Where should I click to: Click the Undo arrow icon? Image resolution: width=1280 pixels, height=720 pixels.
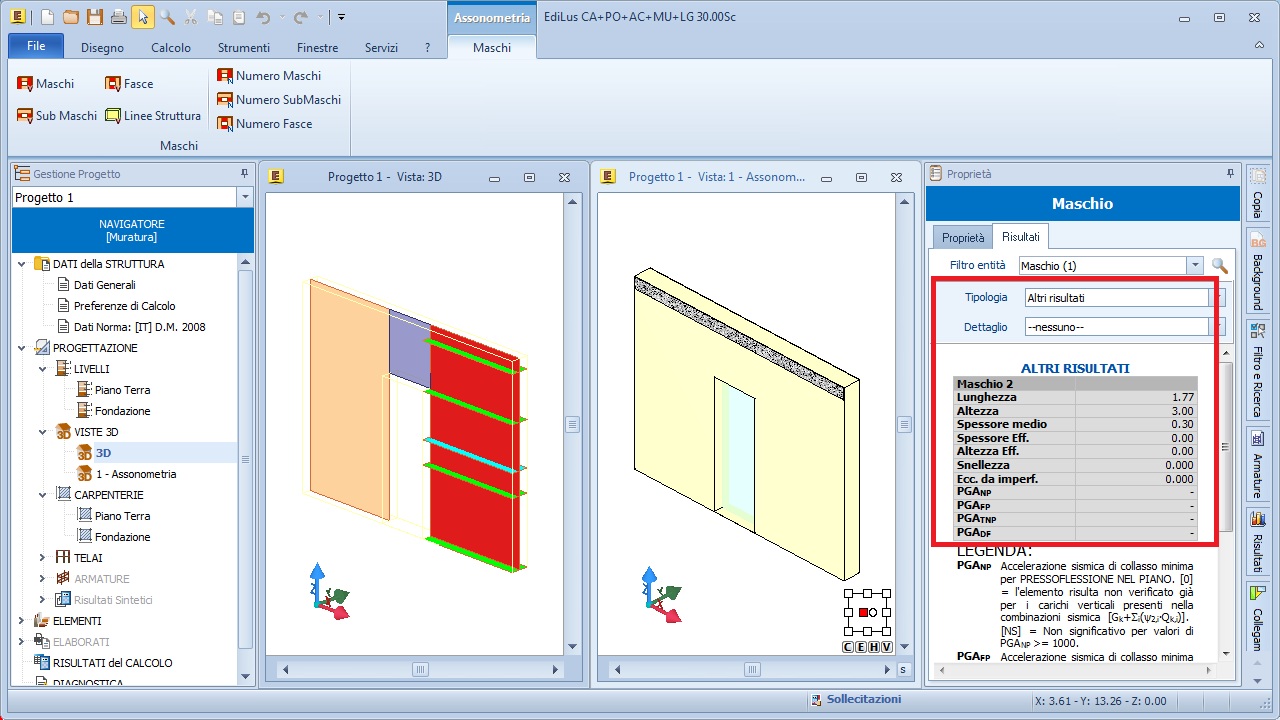tap(263, 17)
